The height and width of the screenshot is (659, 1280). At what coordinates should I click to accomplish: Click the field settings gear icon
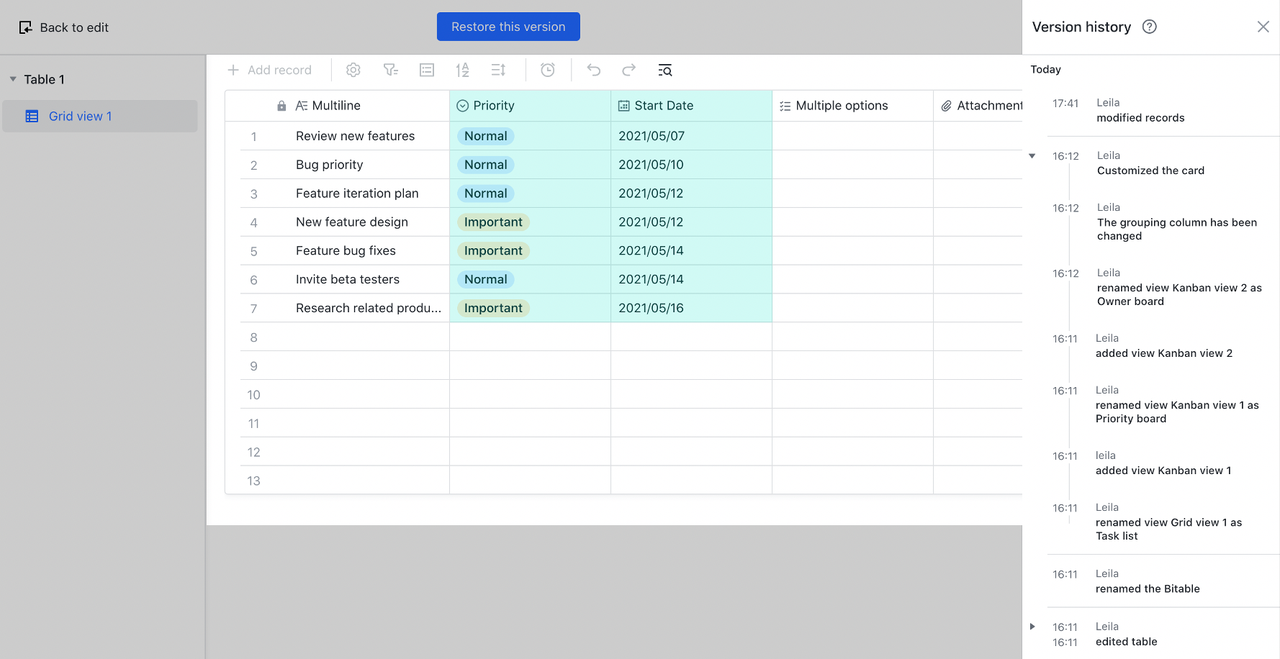pos(353,70)
